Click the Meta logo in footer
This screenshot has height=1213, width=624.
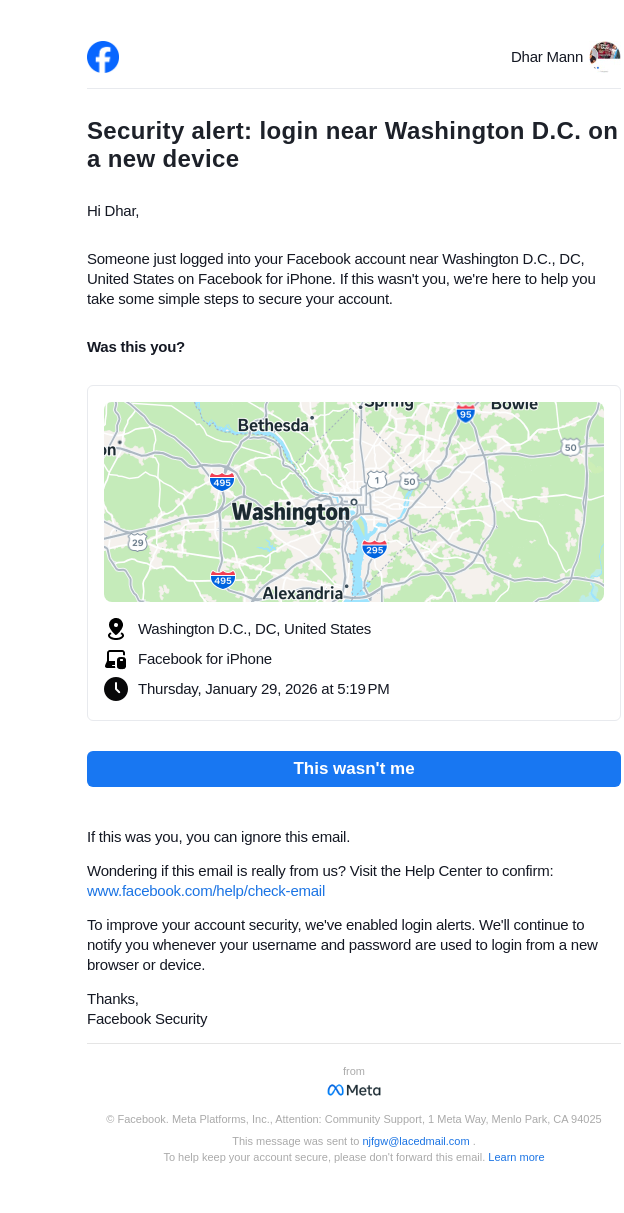tap(354, 1090)
